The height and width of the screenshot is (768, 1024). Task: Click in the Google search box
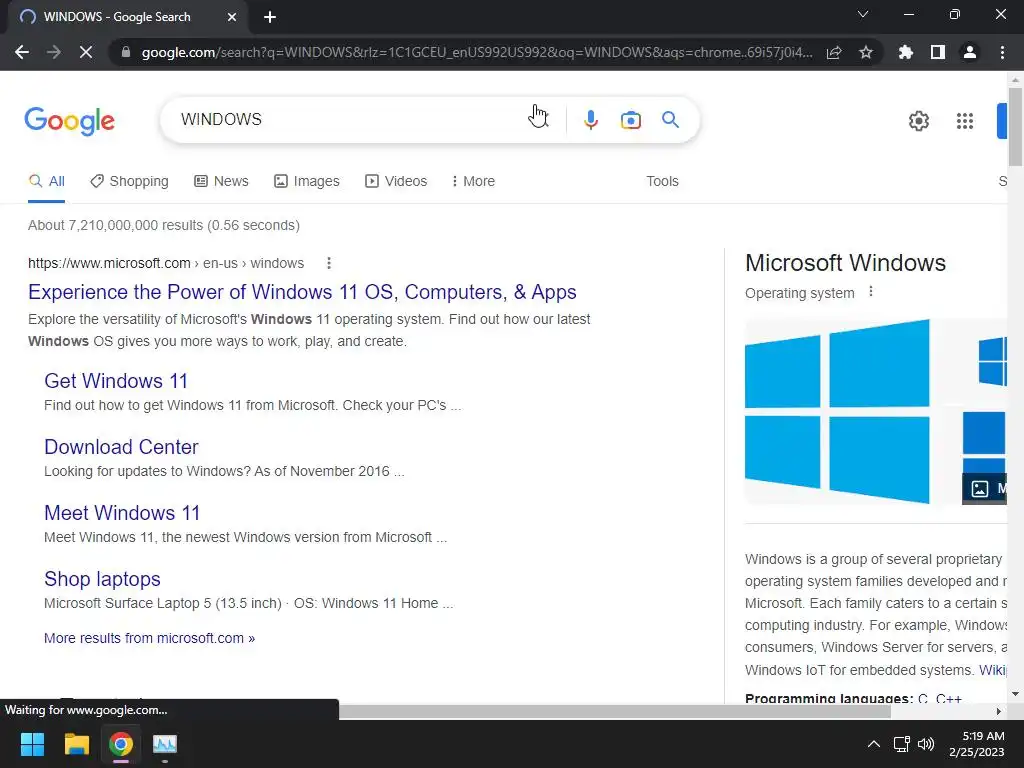353,120
